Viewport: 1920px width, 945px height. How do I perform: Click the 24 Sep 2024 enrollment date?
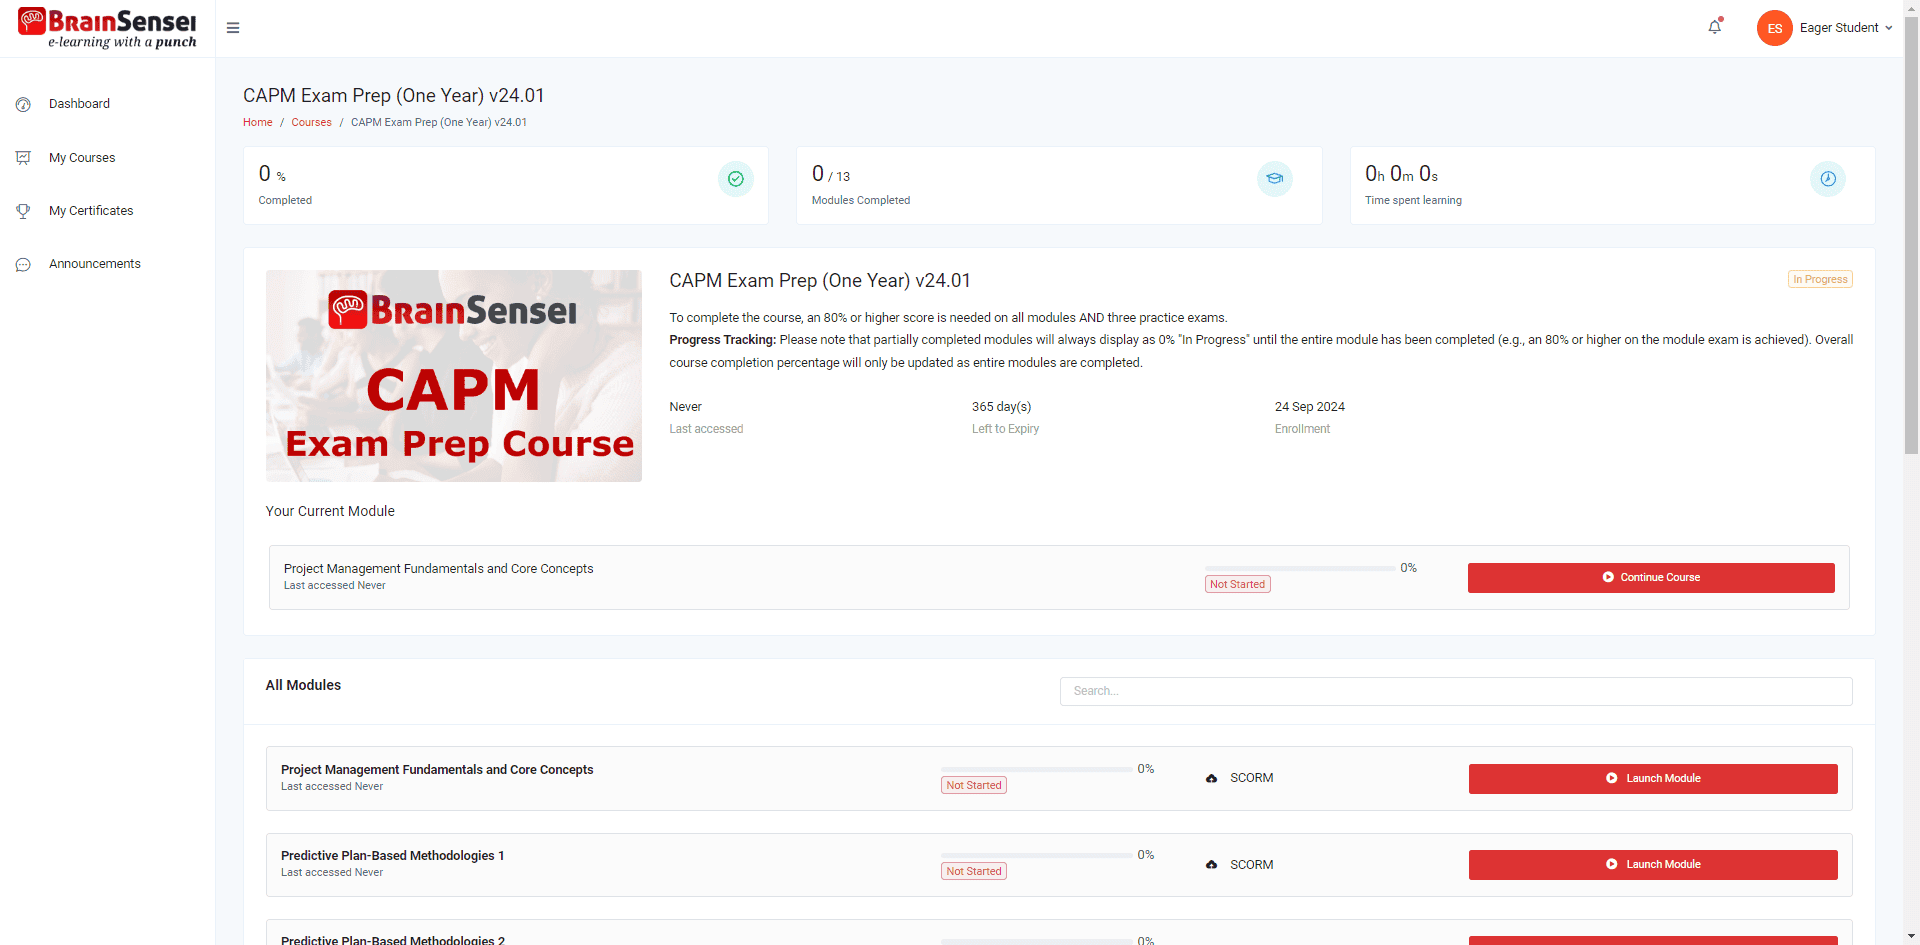[x=1310, y=407]
